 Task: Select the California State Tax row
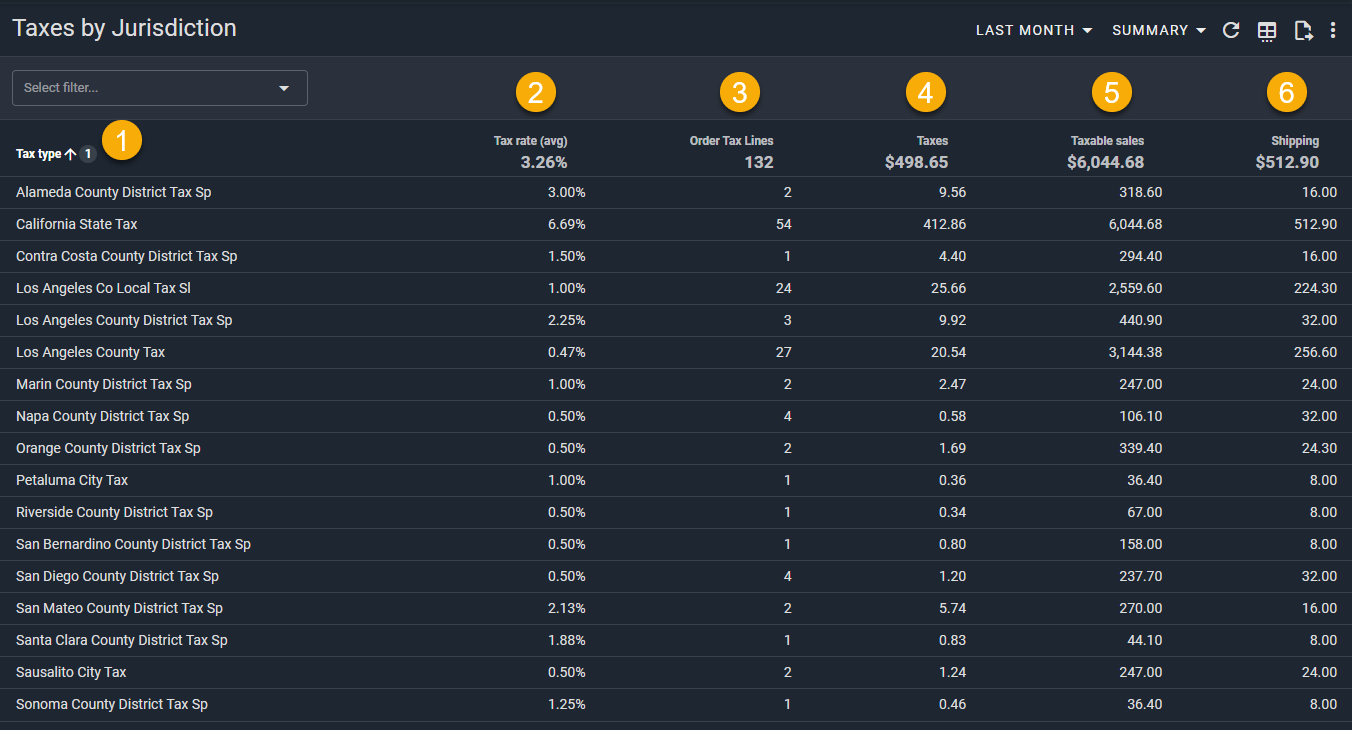(x=77, y=224)
